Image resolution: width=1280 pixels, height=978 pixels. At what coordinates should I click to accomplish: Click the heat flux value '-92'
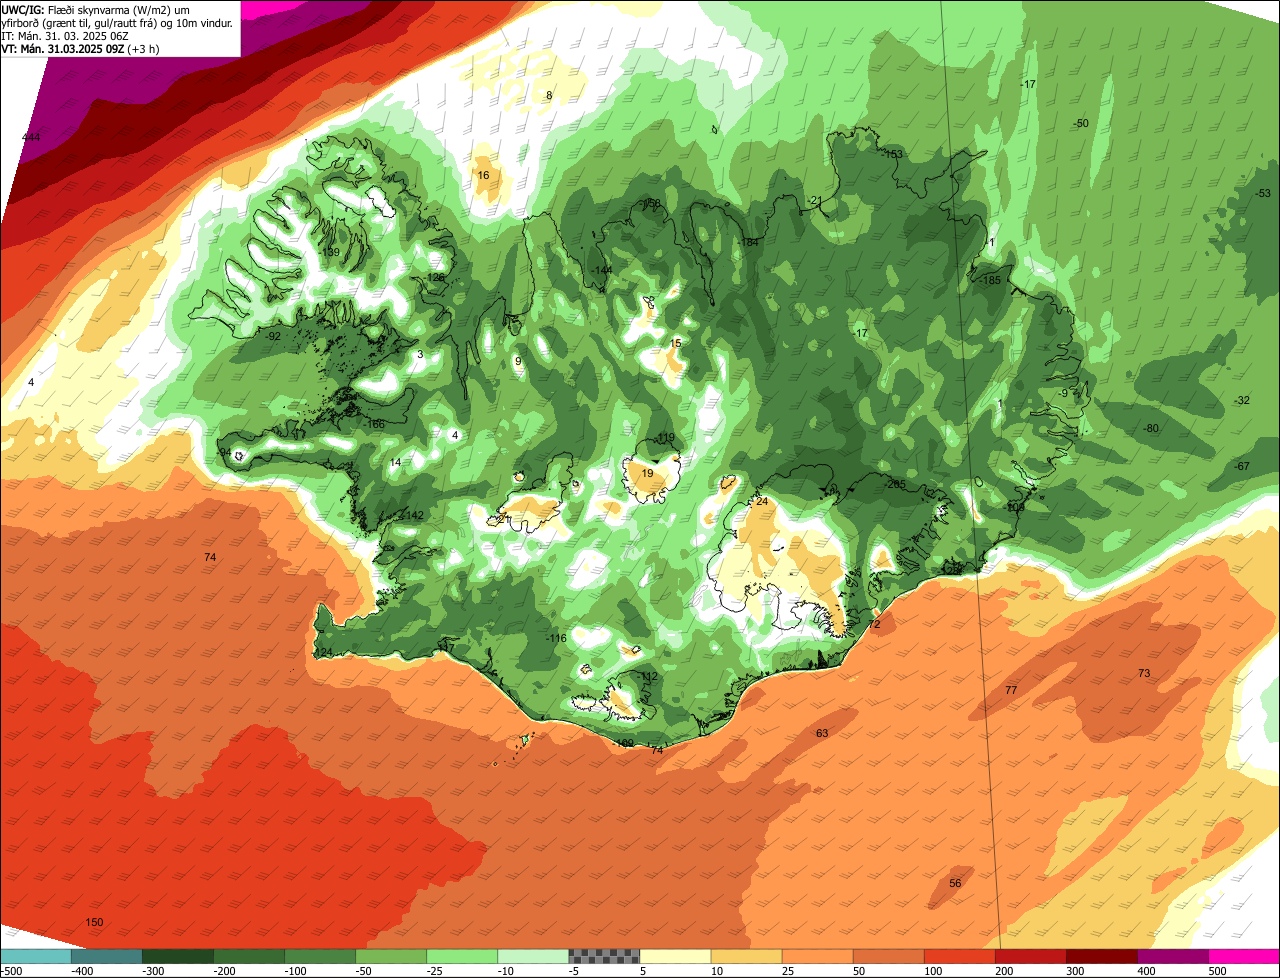(272, 336)
